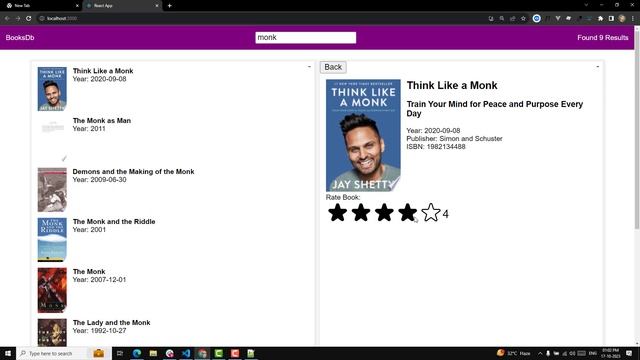This screenshot has width=640, height=360.
Task: Open Visual Studio Code from the taskbar
Action: pyautogui.click(x=186, y=353)
